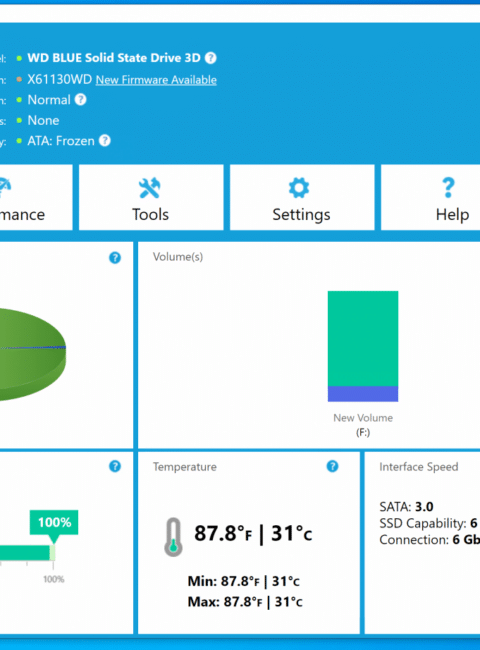Click the green free-space section of the F: volume bar
480x650 pixels.
[x=363, y=338]
